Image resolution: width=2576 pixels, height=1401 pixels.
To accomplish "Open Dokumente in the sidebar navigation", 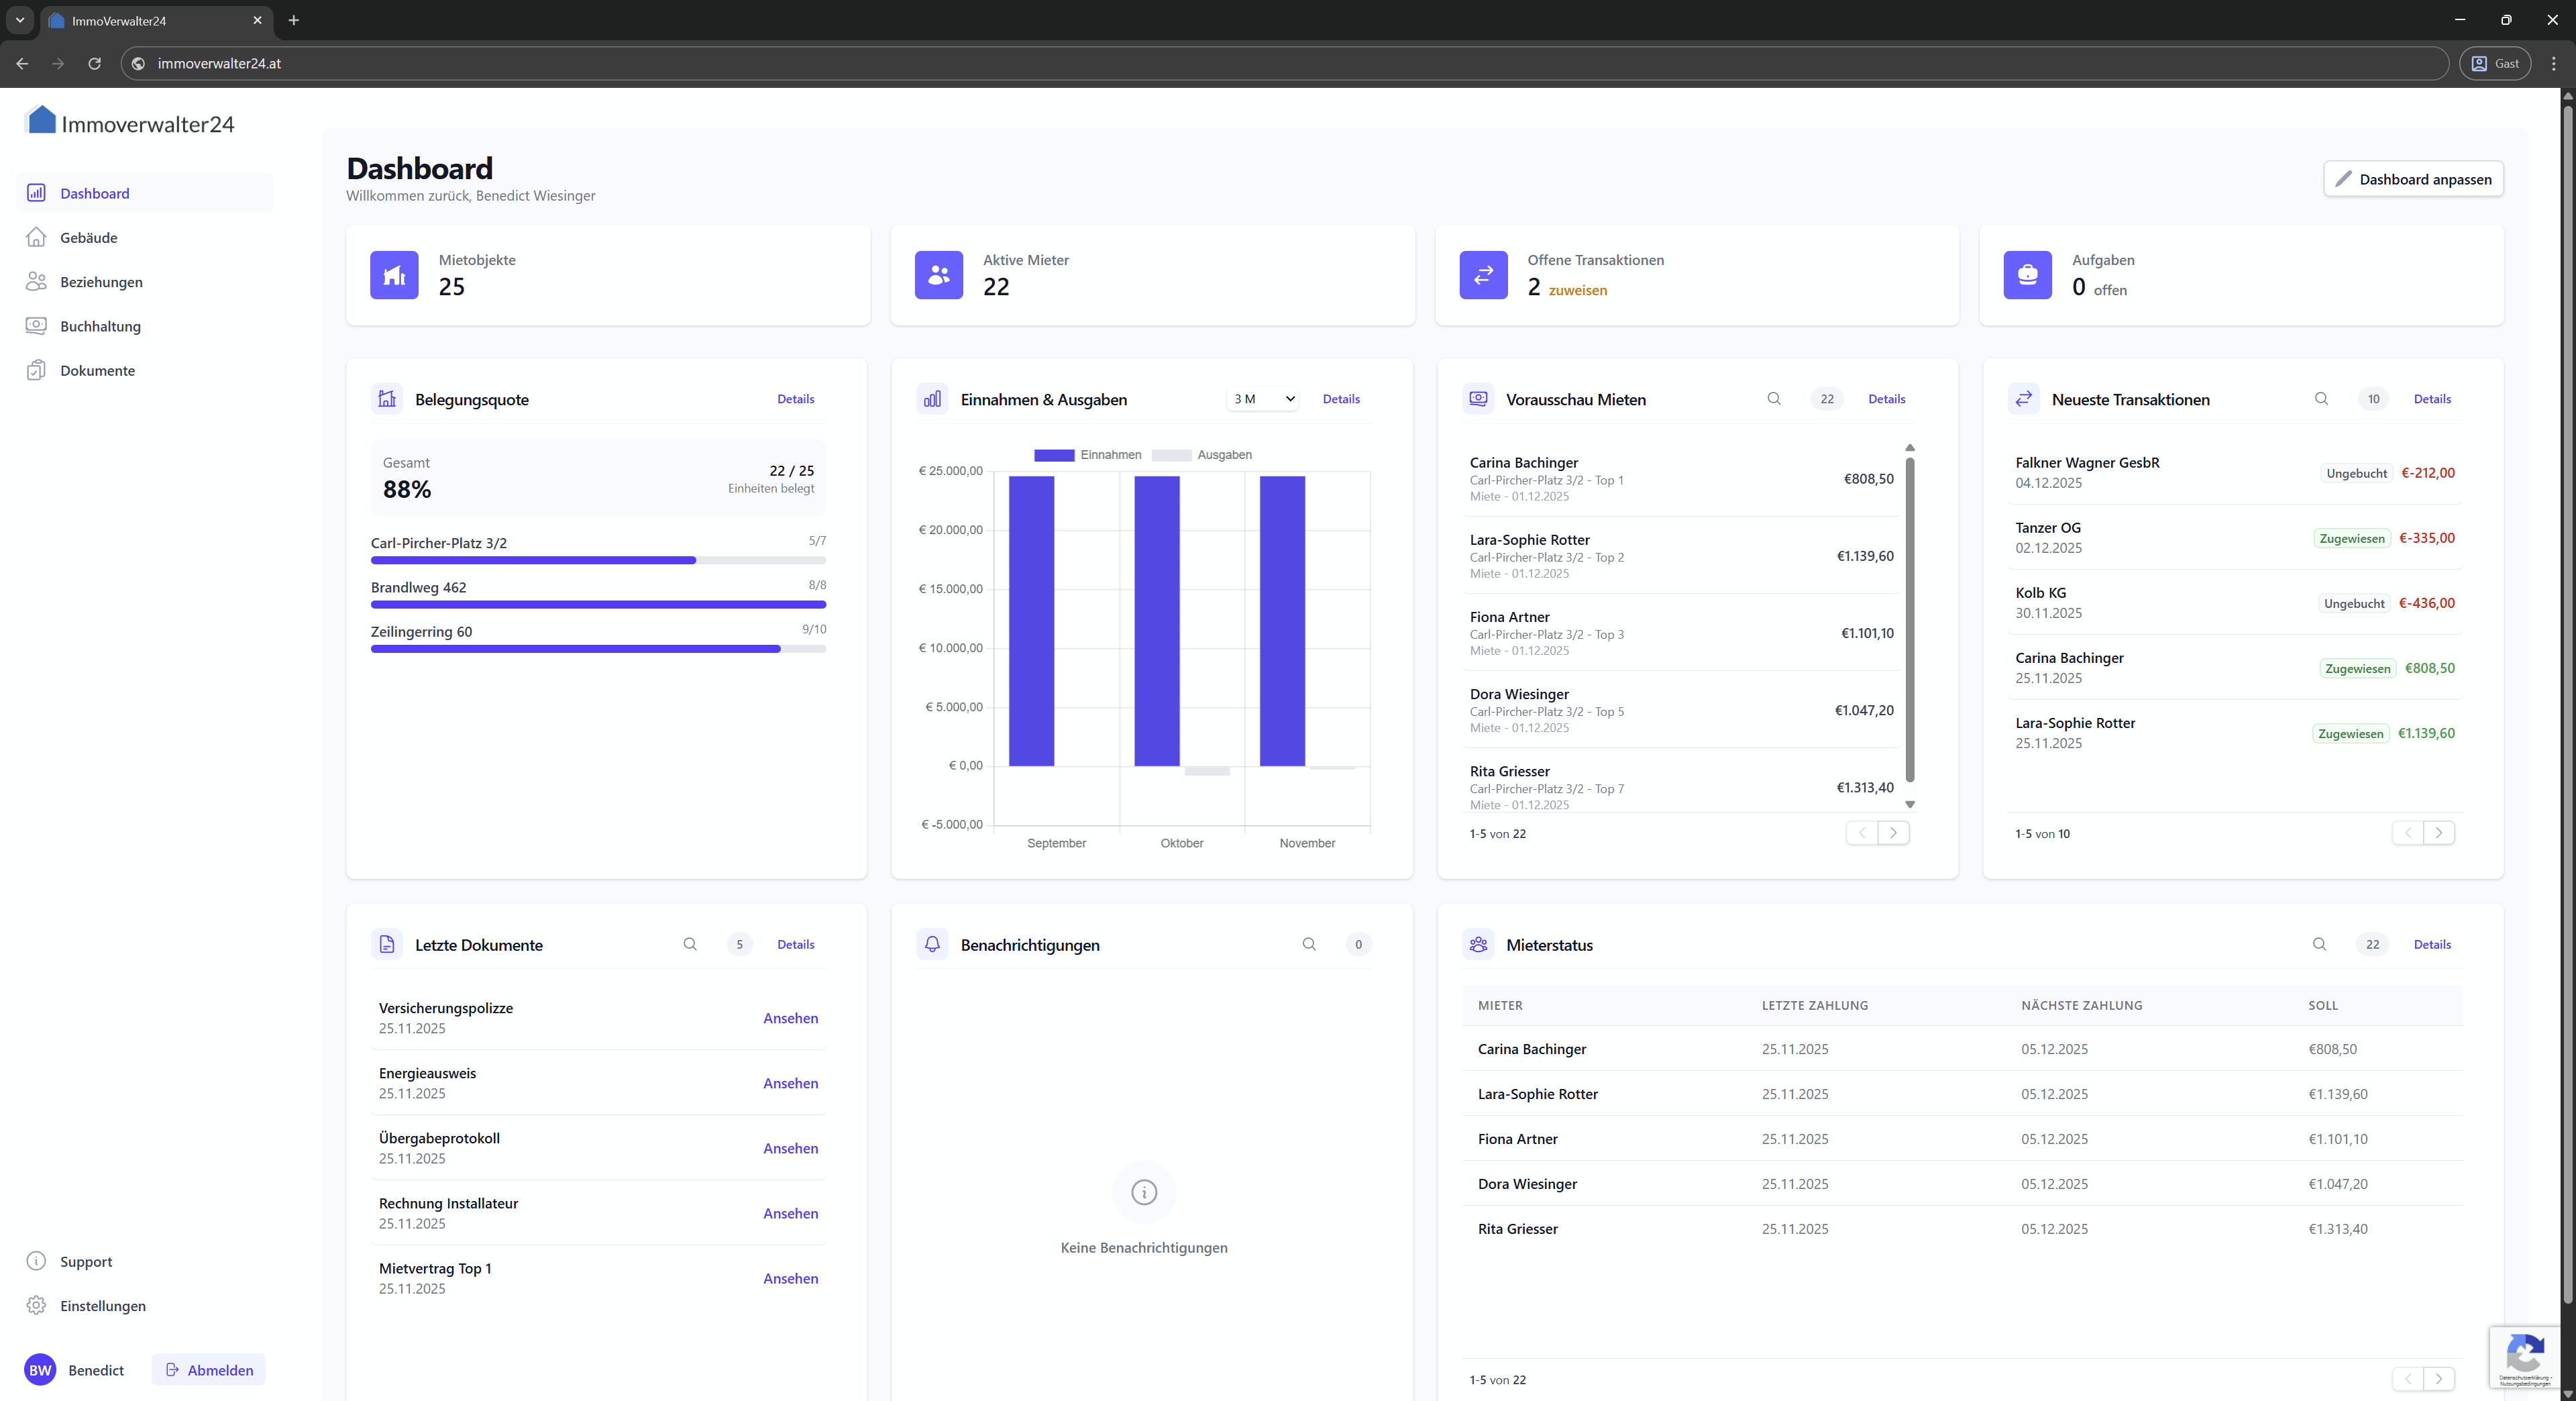I will (96, 369).
